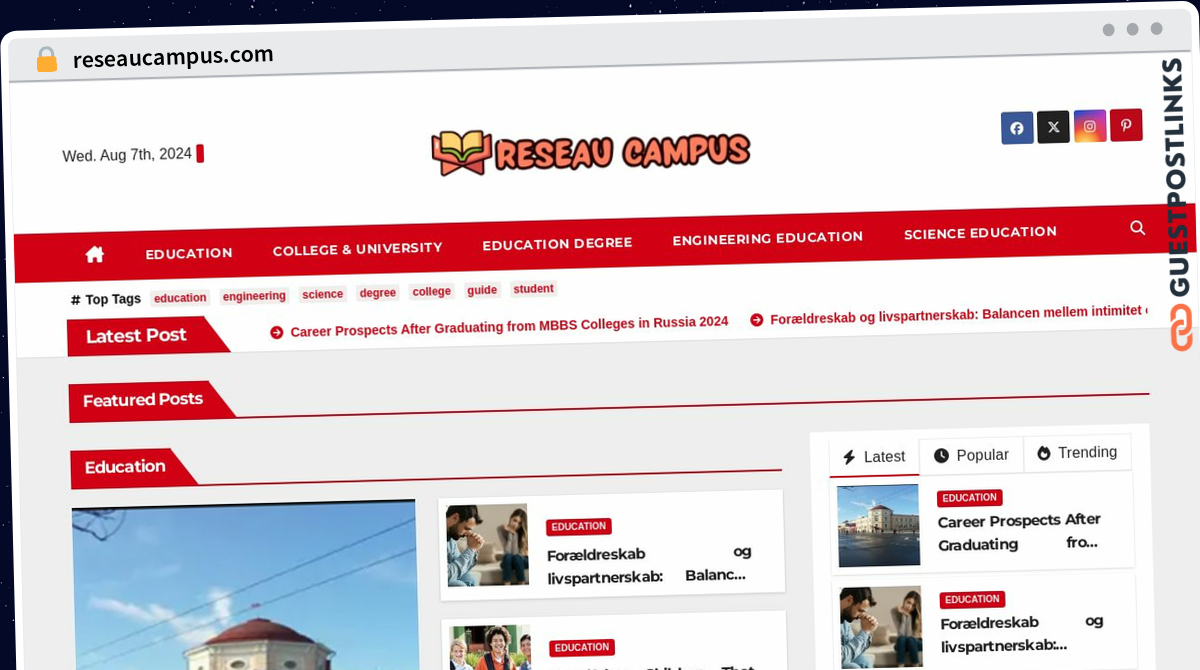Click Education badge on first Education list post
Image resolution: width=1200 pixels, height=670 pixels.
tap(579, 526)
